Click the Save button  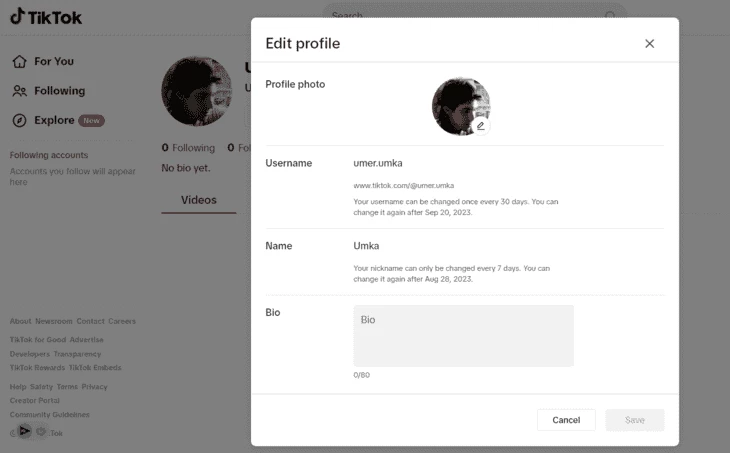pos(635,420)
